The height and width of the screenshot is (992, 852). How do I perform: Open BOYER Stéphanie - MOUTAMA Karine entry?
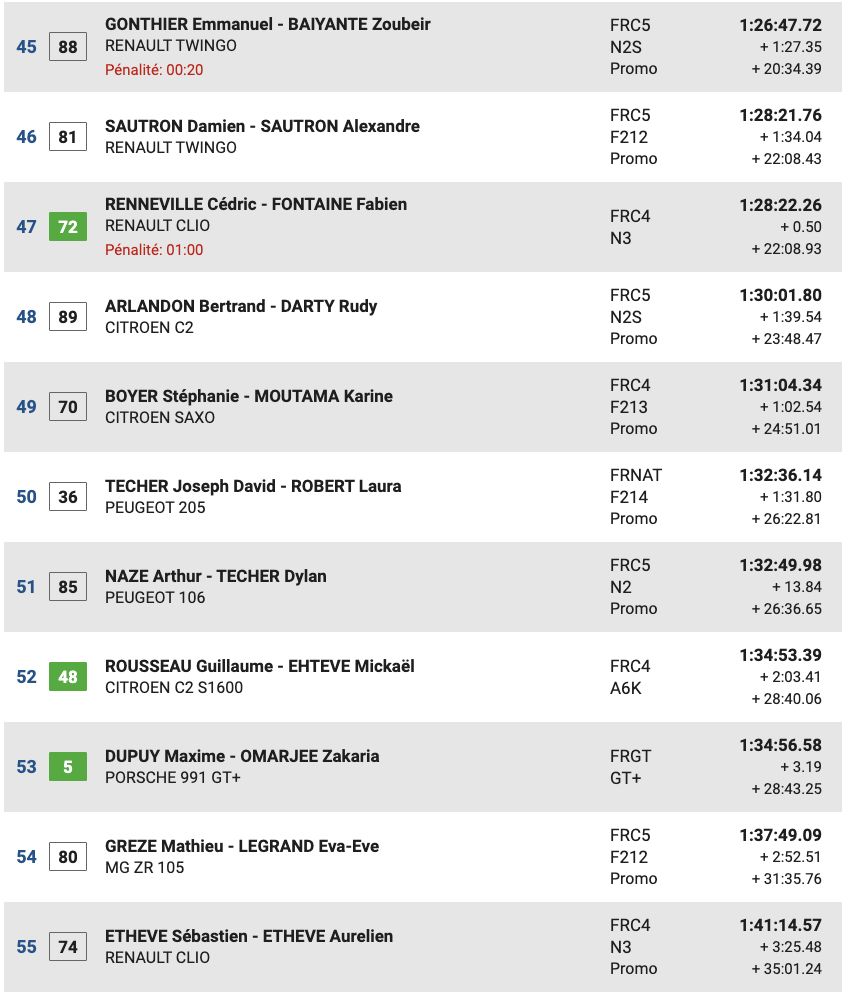coord(248,396)
